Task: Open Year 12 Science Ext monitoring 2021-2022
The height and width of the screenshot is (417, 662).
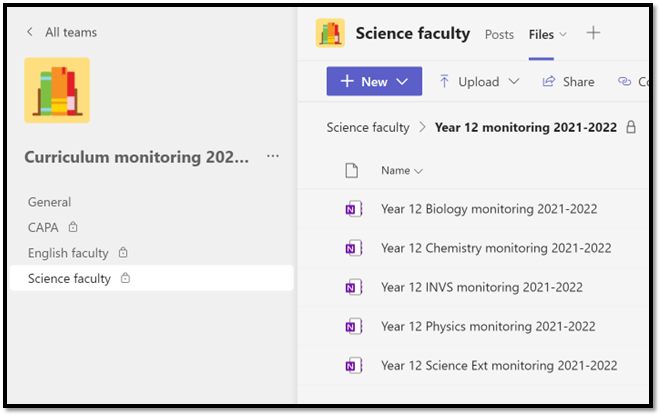Action: [499, 366]
